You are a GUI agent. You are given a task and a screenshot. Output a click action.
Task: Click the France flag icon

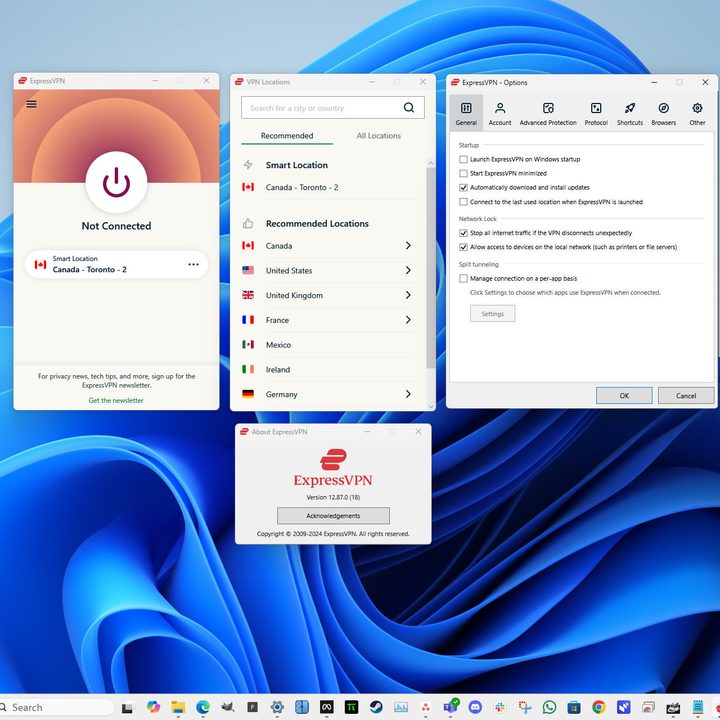click(x=248, y=320)
